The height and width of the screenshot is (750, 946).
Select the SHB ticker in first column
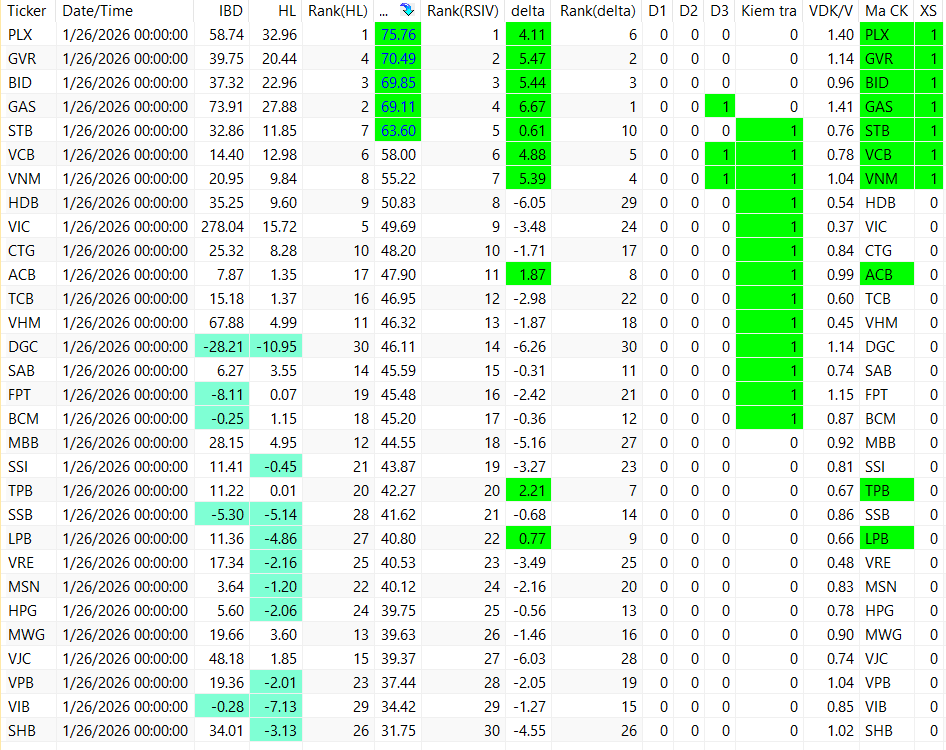tap(22, 731)
